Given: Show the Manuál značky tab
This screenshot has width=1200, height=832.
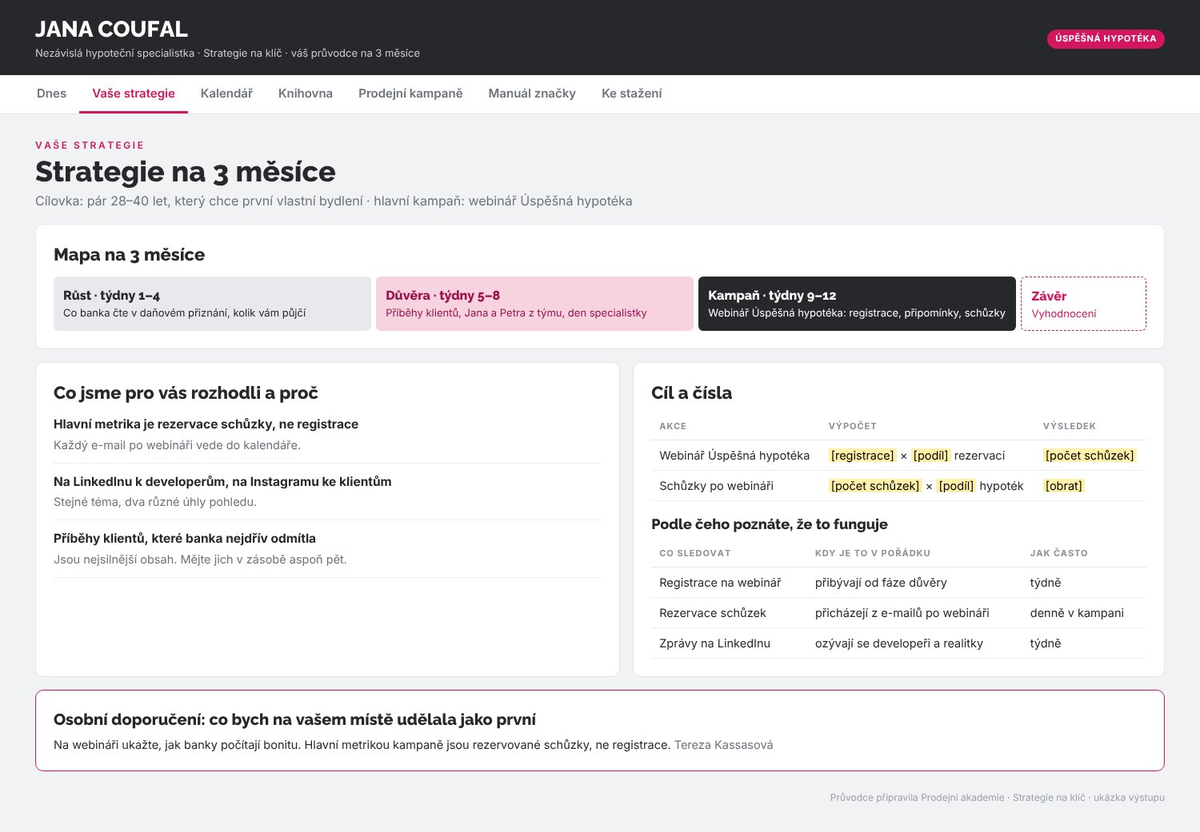Looking at the screenshot, I should tap(532, 94).
